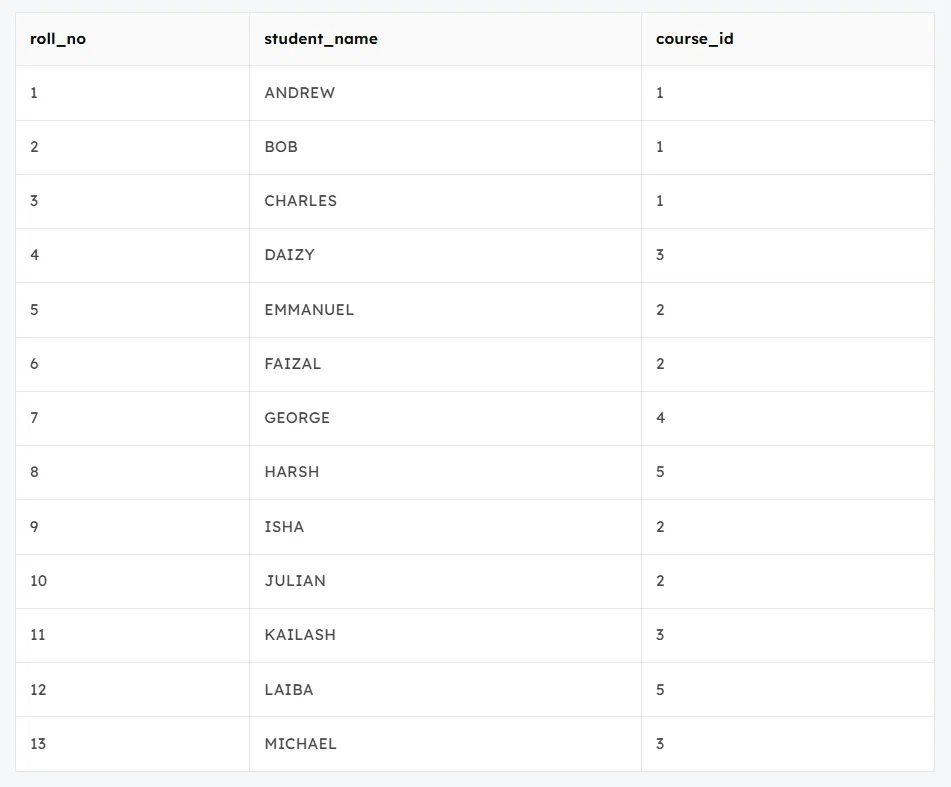Select the KAILASH name cell
The width and height of the screenshot is (951, 787).
(300, 635)
